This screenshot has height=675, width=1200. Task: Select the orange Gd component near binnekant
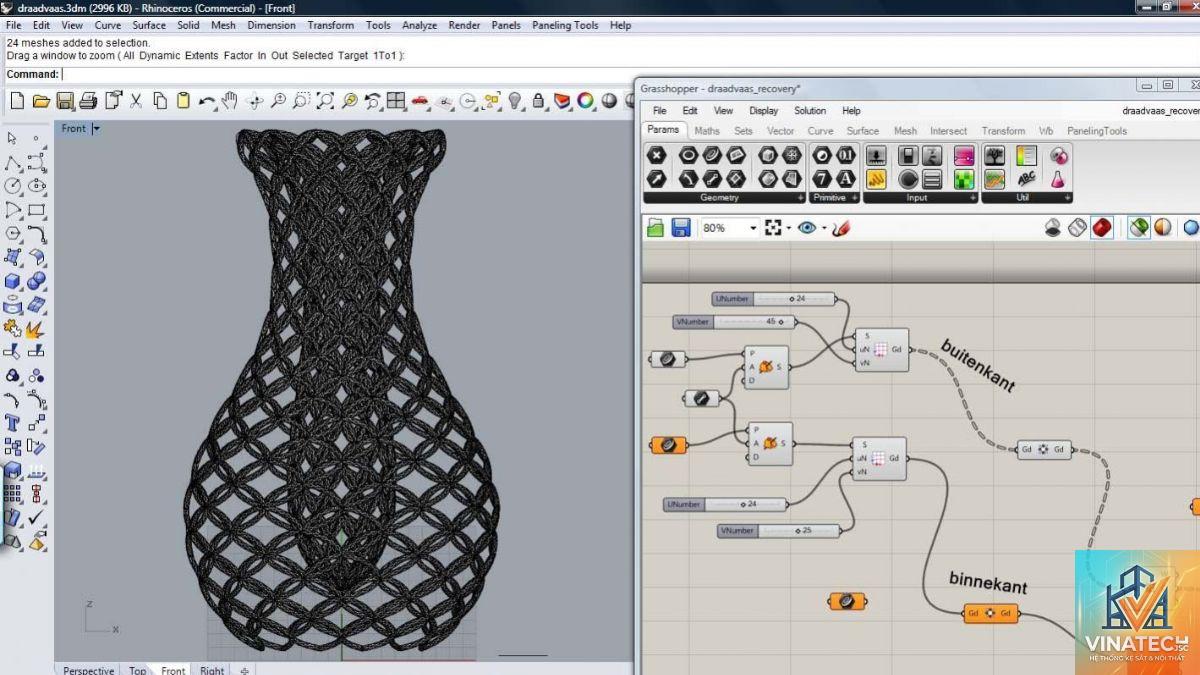point(991,613)
